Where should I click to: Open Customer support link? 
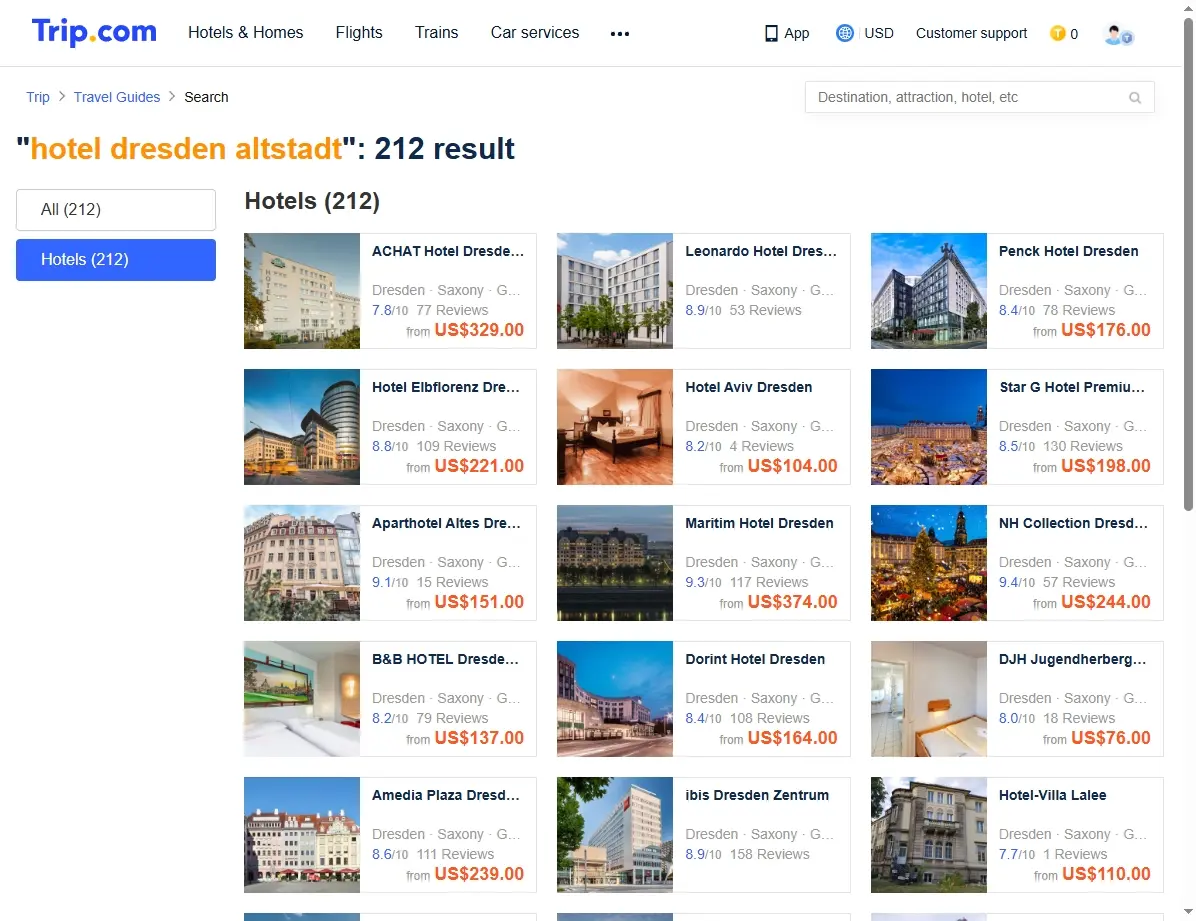click(x=971, y=33)
